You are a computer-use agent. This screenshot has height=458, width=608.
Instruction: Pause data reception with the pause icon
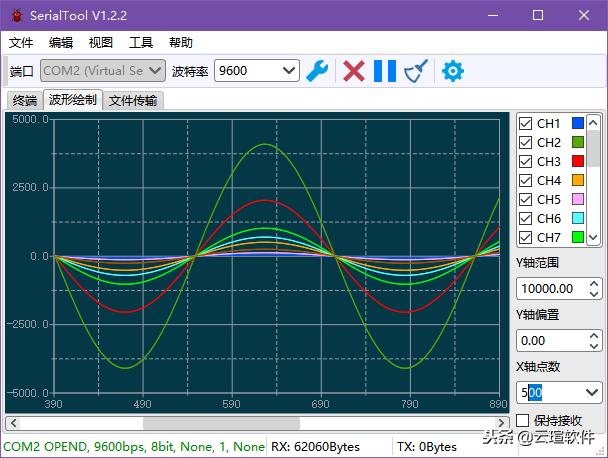coord(384,70)
